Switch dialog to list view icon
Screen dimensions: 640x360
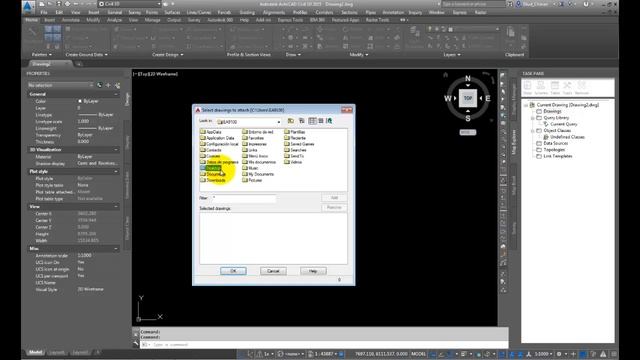(x=312, y=121)
